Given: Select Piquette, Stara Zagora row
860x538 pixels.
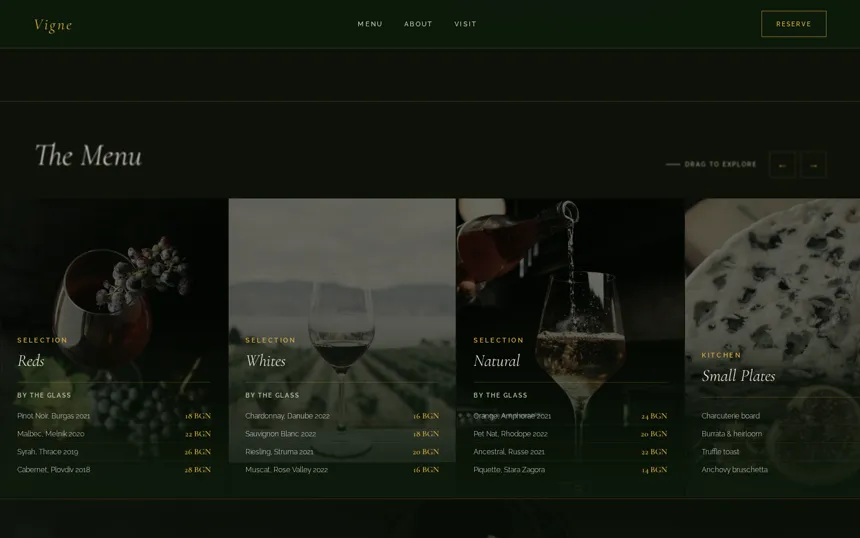Looking at the screenshot, I should [570, 469].
